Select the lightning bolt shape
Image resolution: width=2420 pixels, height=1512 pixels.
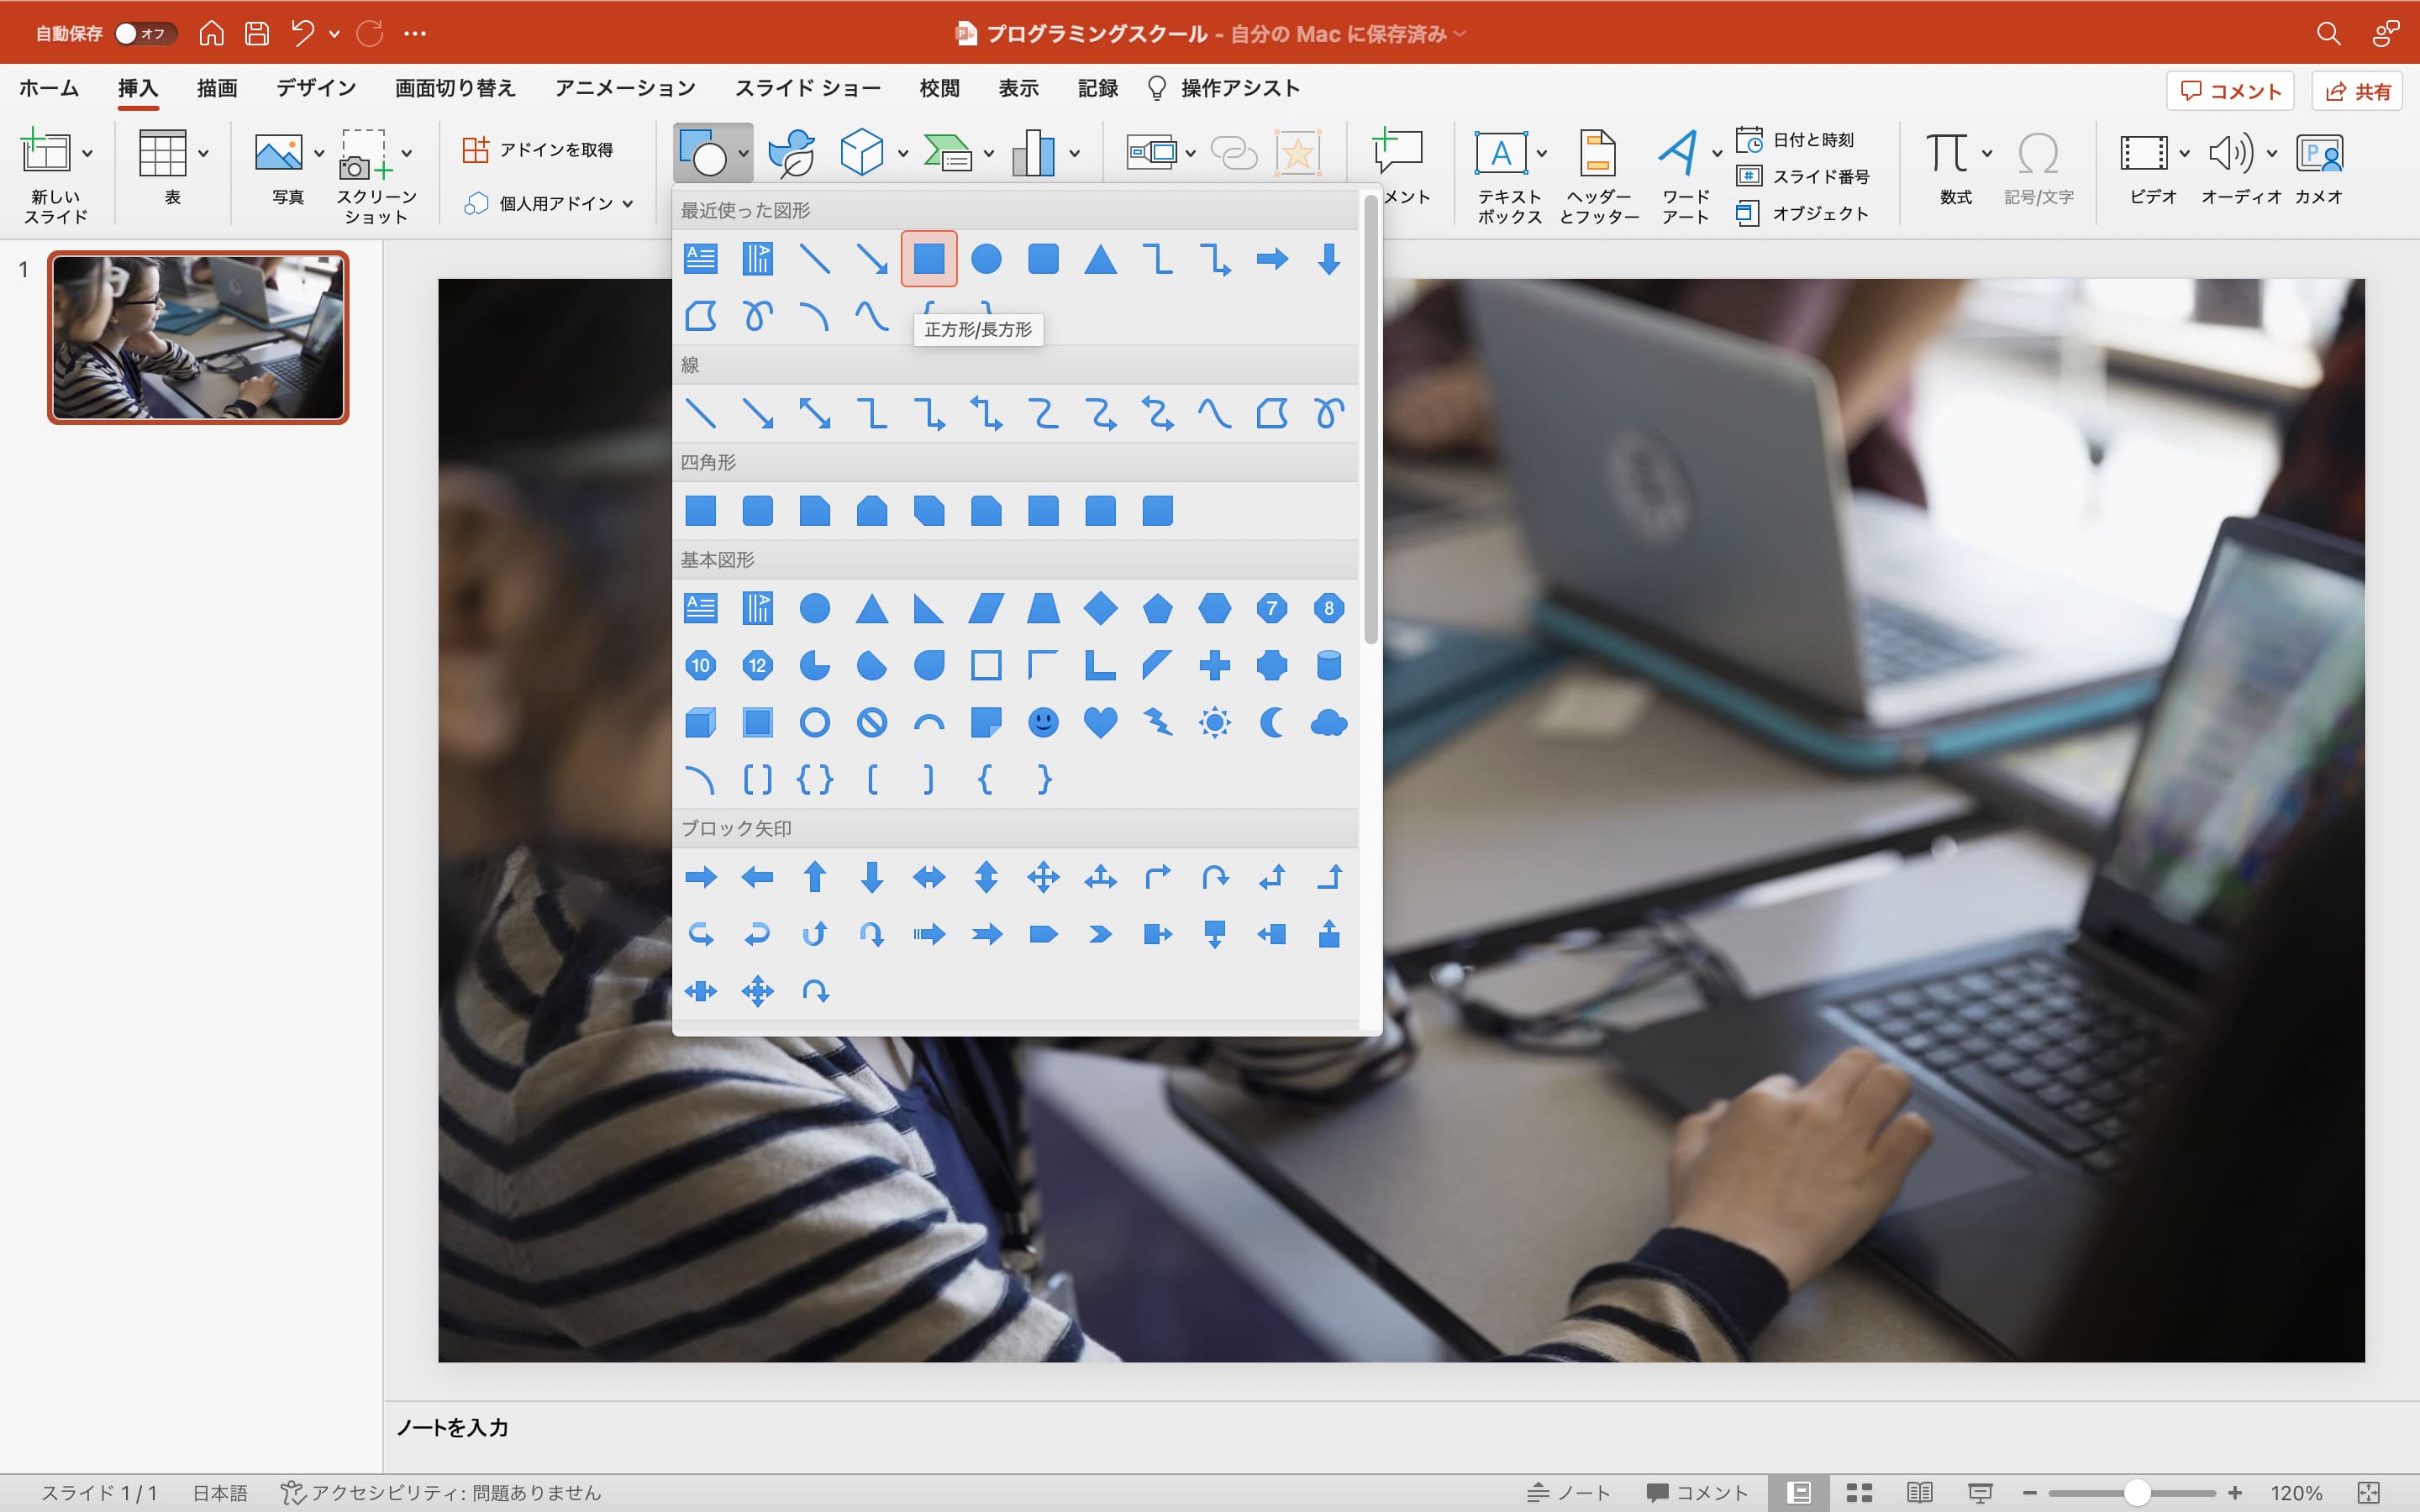pyautogui.click(x=1158, y=722)
